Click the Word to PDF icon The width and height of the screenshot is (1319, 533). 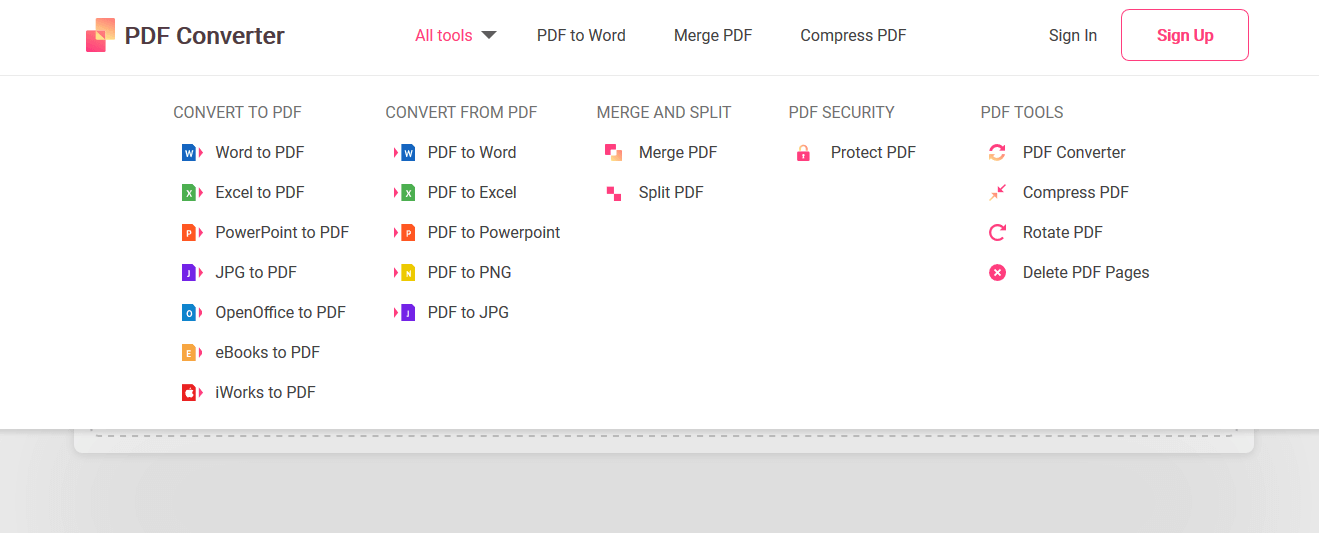[192, 153]
